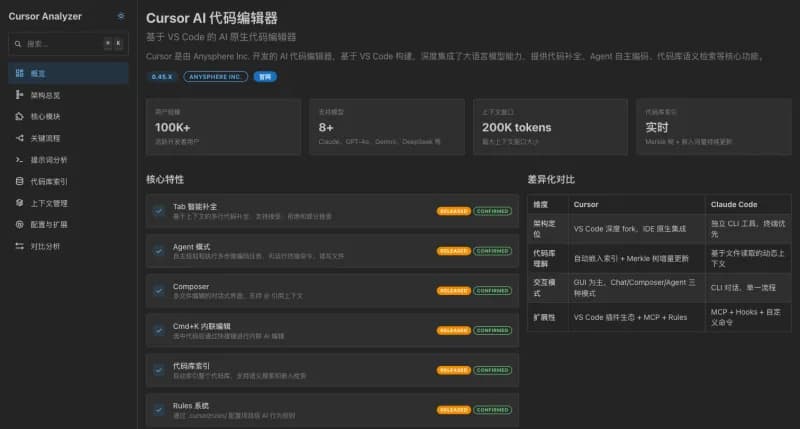Click the CONFIRMED badge on Agent 模式
800x429 pixels.
tap(492, 251)
